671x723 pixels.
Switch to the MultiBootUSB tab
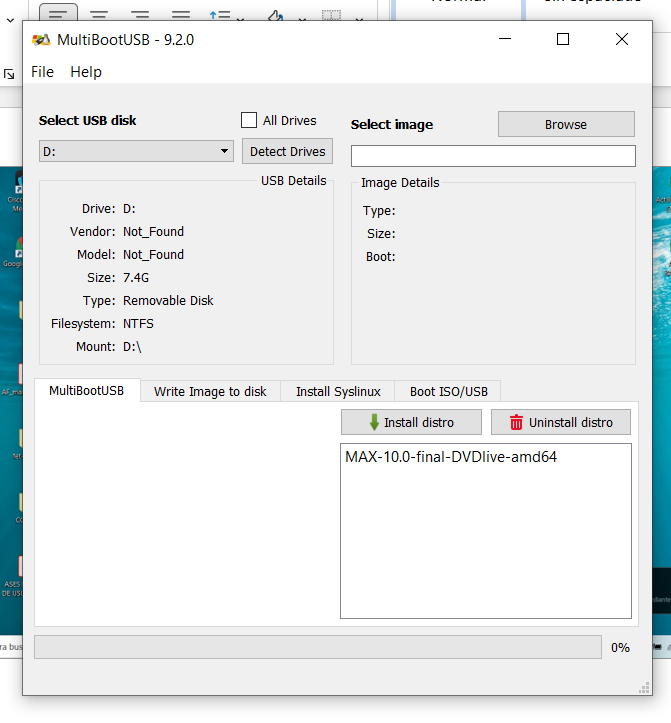point(87,391)
